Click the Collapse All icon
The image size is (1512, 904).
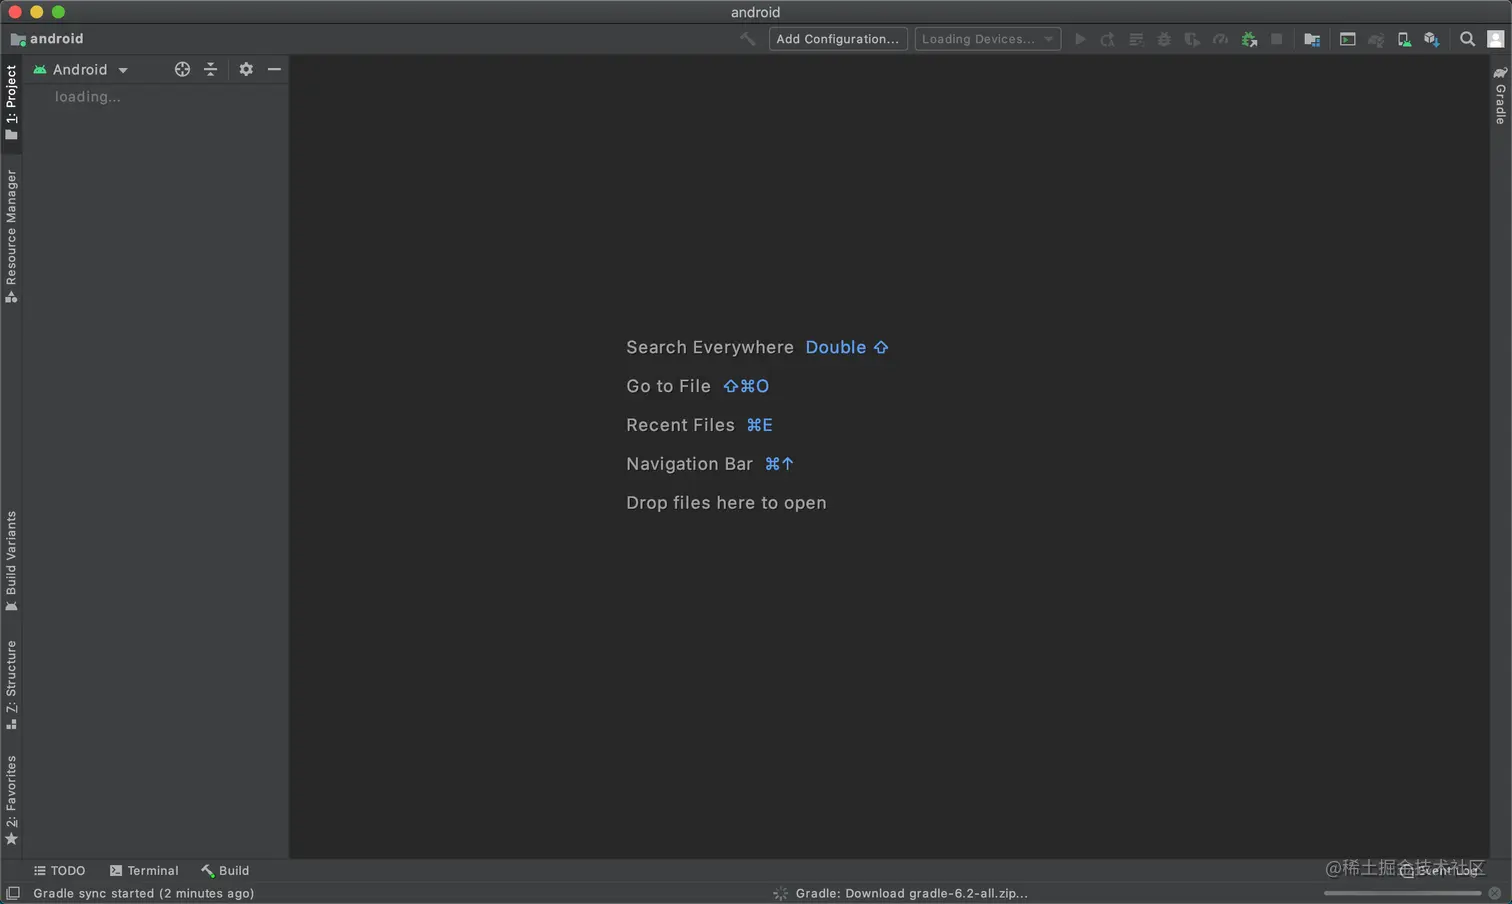(x=210, y=69)
